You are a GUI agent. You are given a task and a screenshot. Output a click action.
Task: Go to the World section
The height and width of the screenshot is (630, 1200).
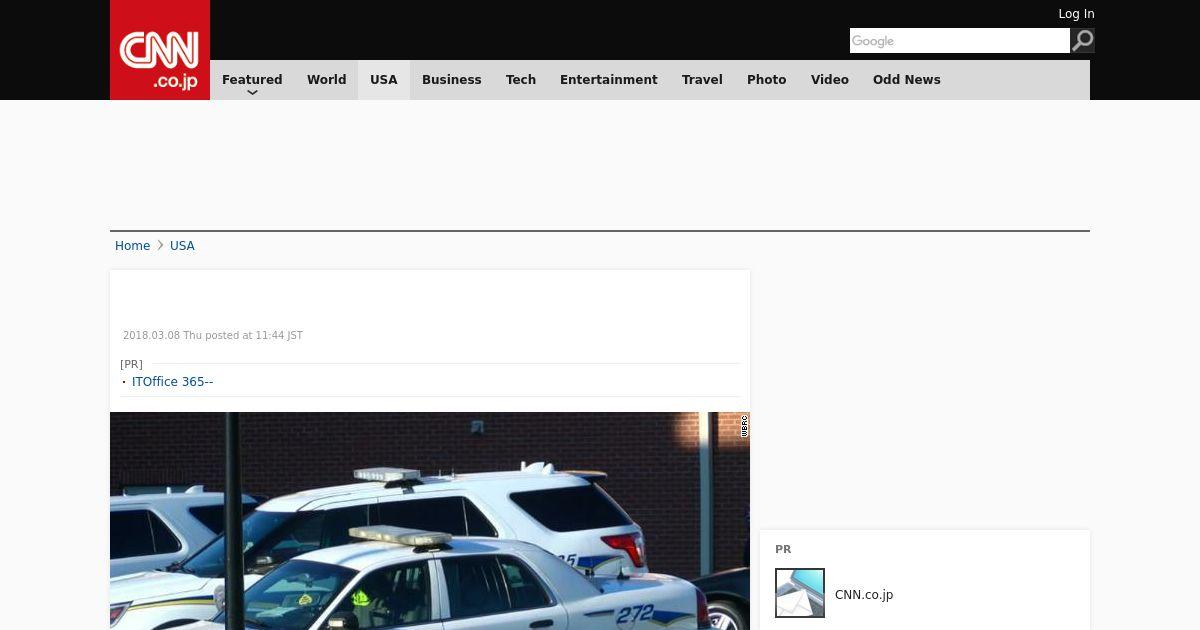point(326,80)
